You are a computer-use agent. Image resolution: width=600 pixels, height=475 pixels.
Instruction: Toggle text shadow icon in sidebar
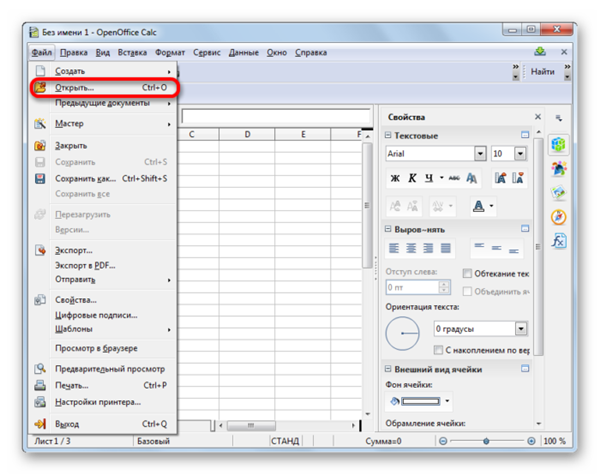(471, 178)
